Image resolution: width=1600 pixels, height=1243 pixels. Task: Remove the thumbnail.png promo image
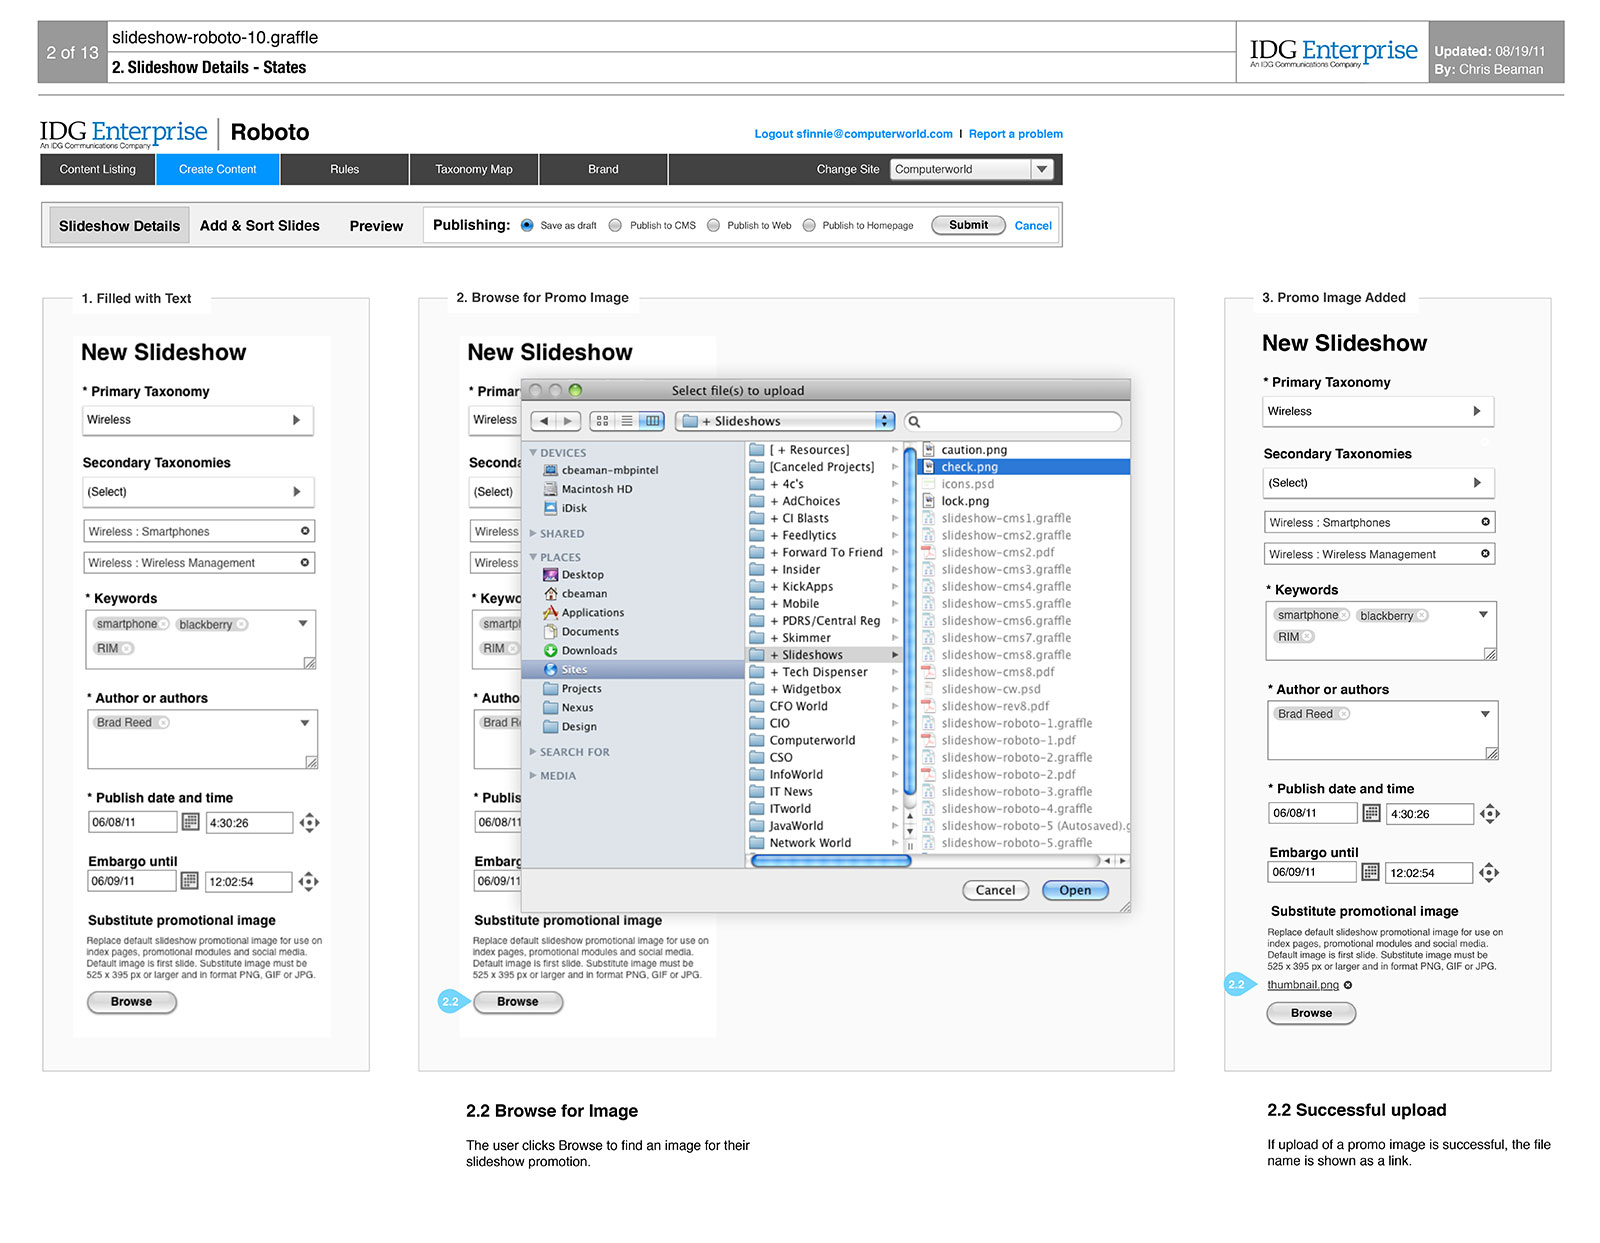point(1348,985)
